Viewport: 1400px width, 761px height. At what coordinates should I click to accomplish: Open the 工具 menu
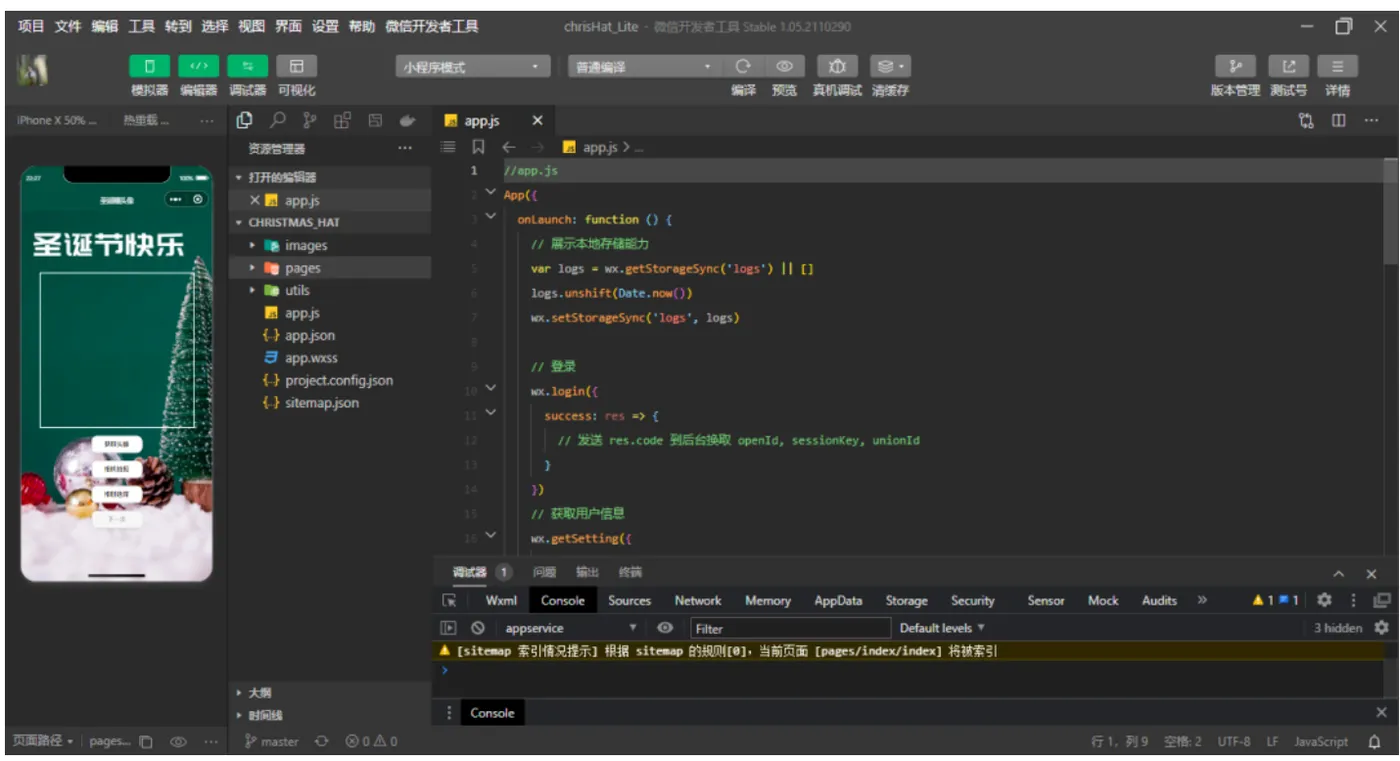tap(141, 27)
